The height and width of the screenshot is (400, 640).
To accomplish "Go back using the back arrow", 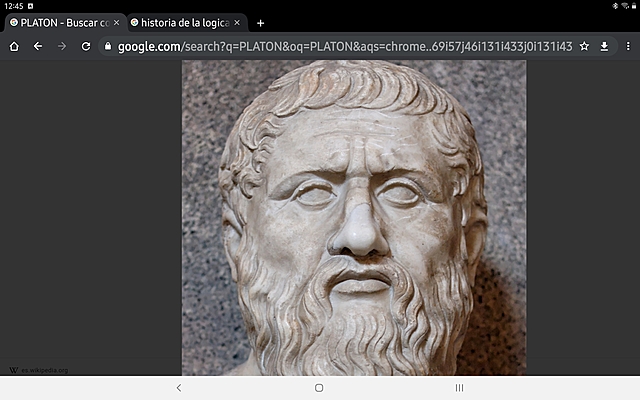I will [38, 47].
